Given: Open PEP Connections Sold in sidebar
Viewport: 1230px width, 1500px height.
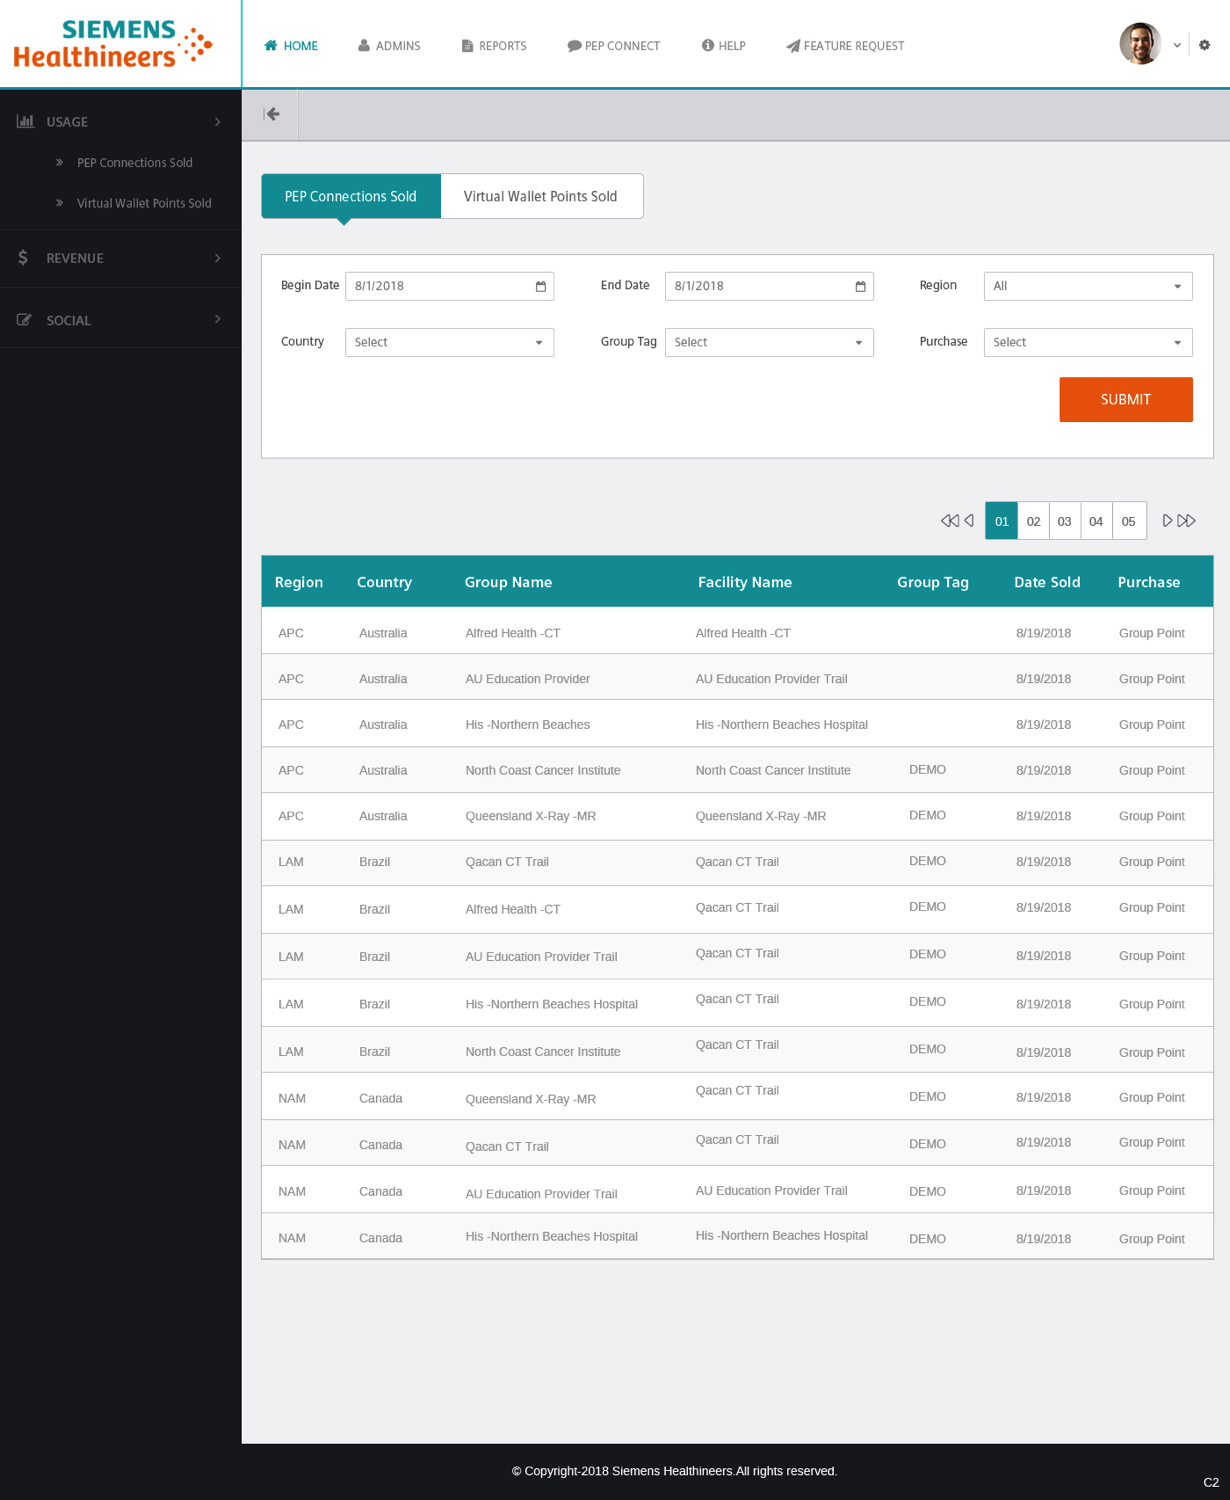Looking at the screenshot, I should (x=134, y=163).
